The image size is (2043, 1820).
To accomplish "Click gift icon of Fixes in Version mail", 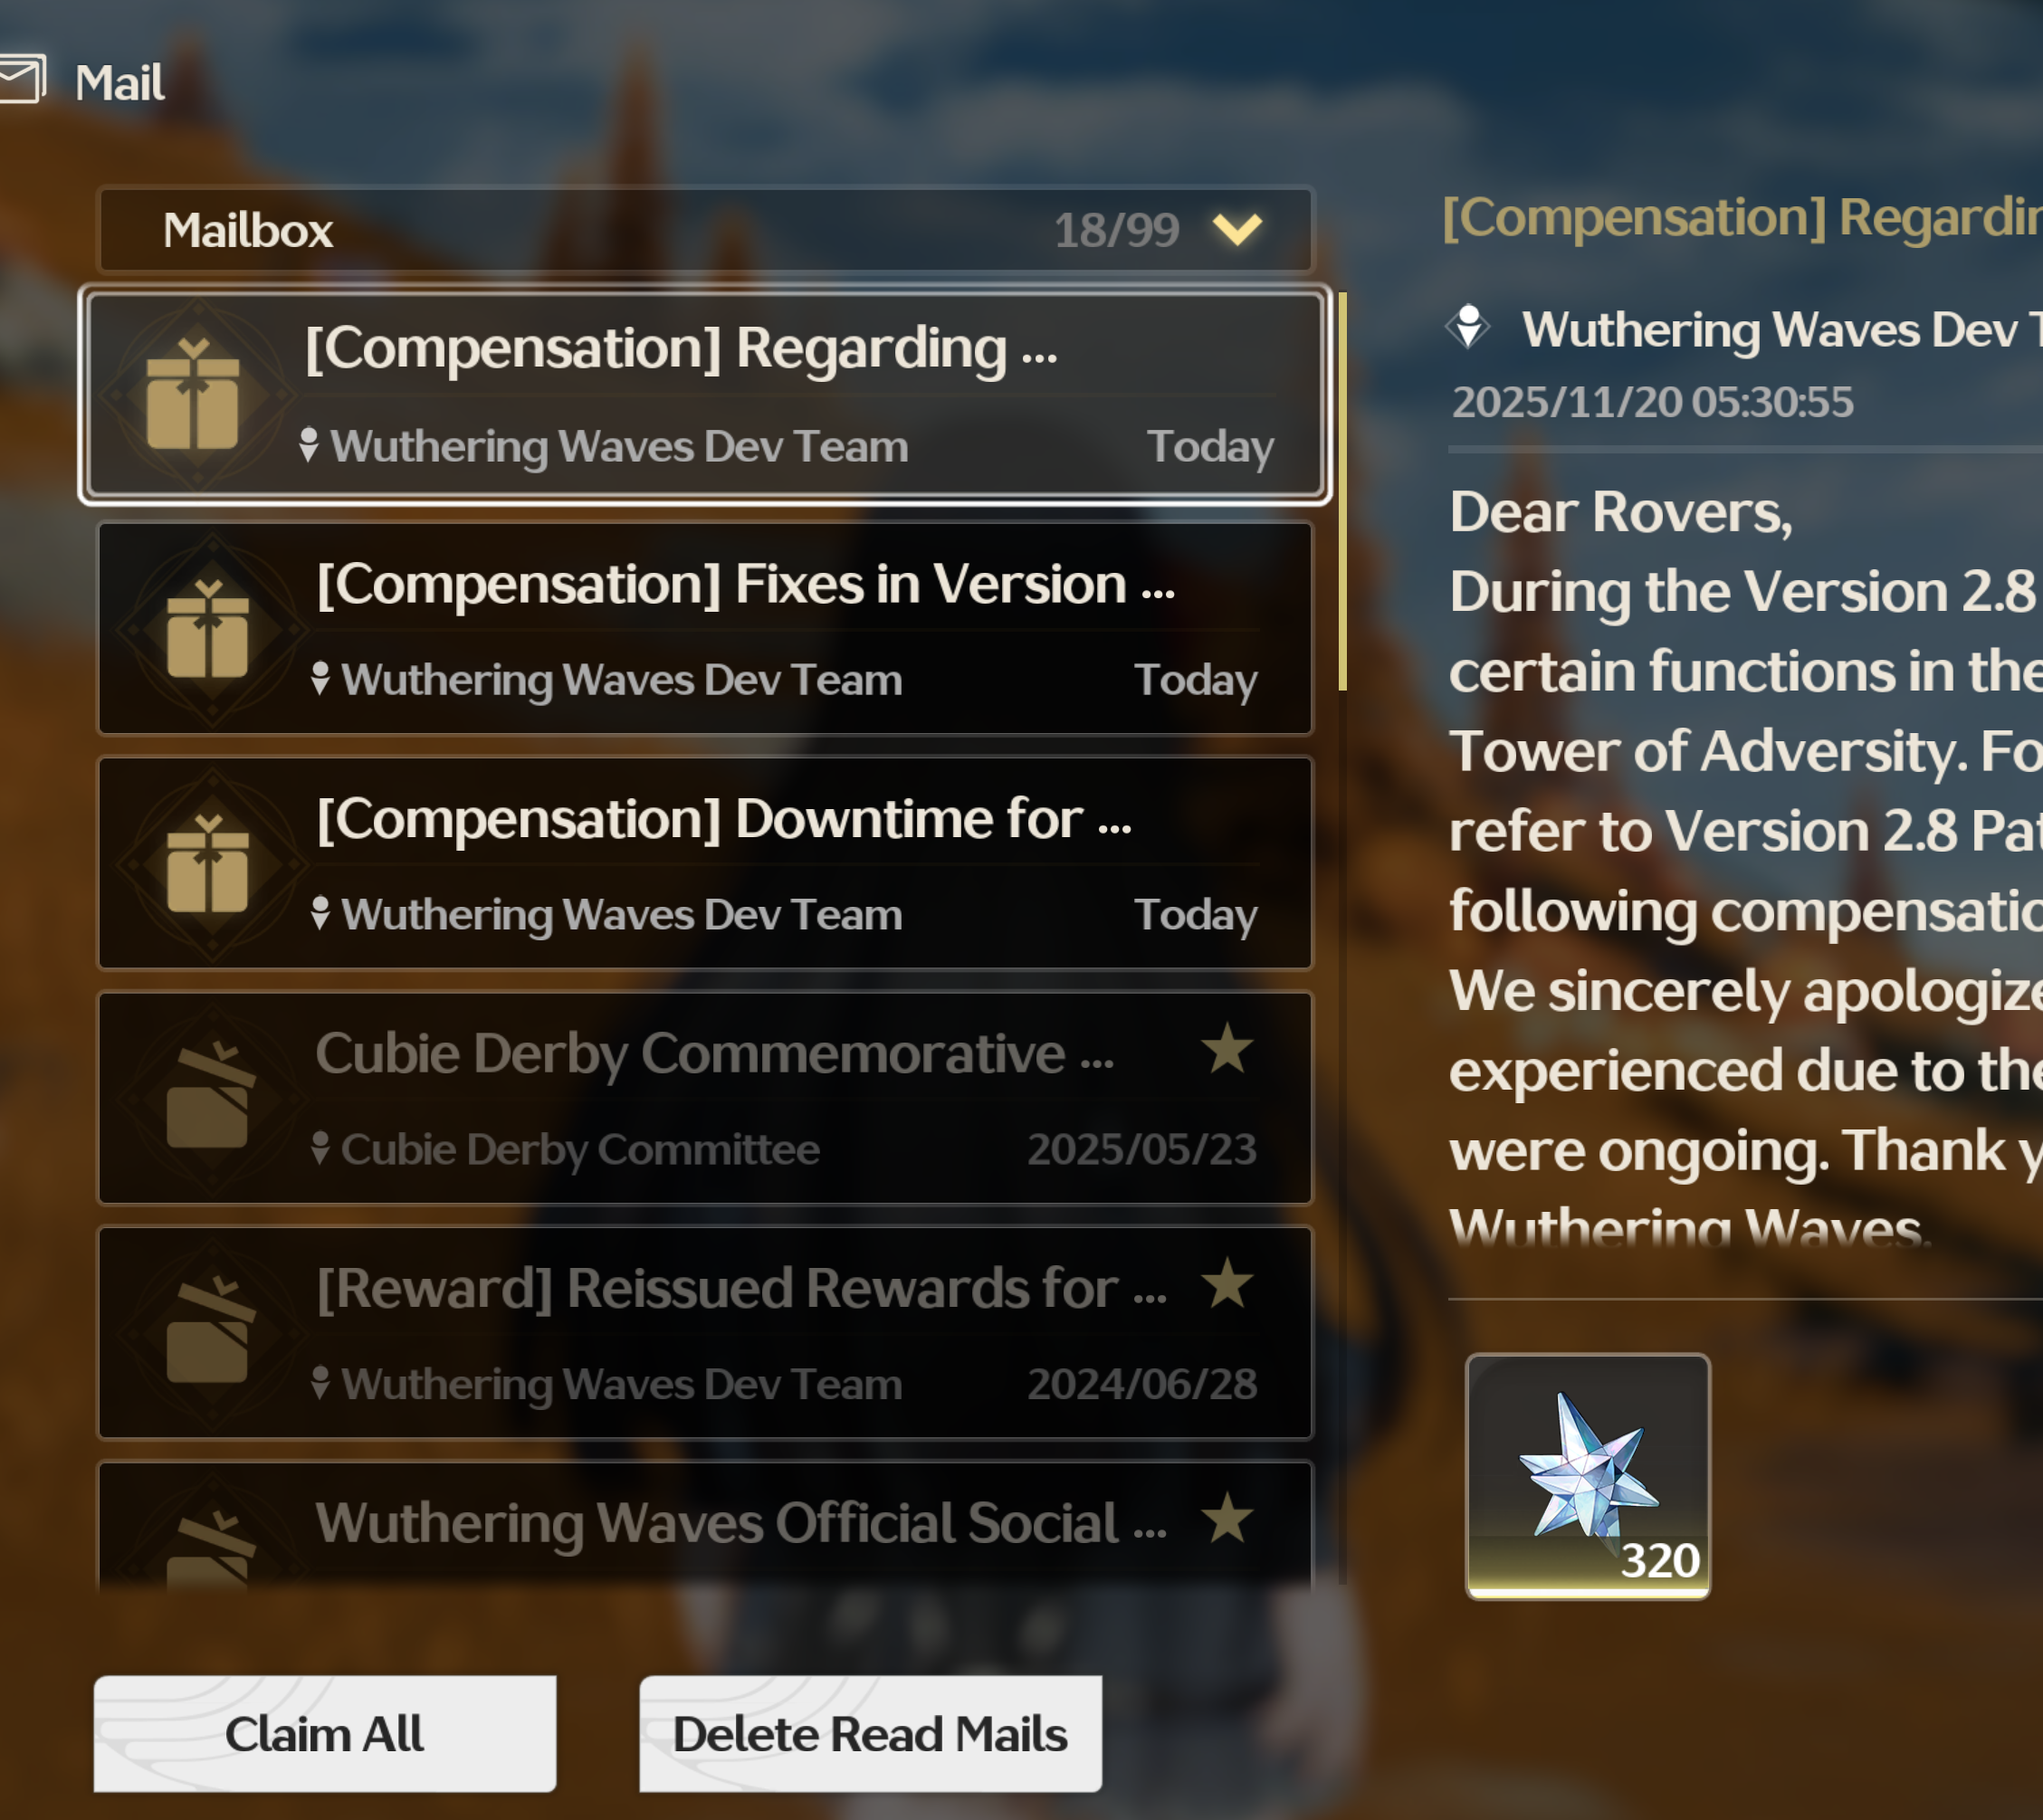I will point(207,629).
